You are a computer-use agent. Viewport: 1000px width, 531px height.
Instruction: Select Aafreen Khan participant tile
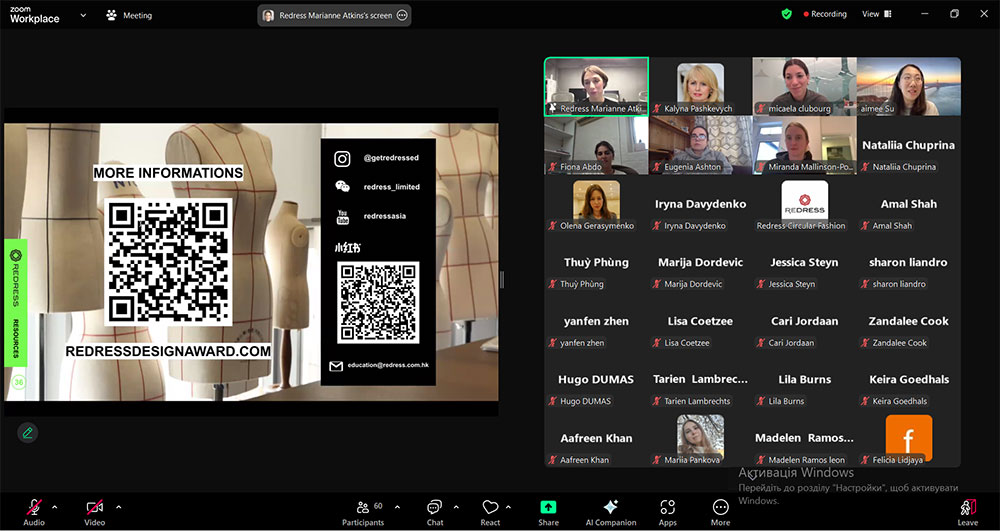pyautogui.click(x=596, y=439)
